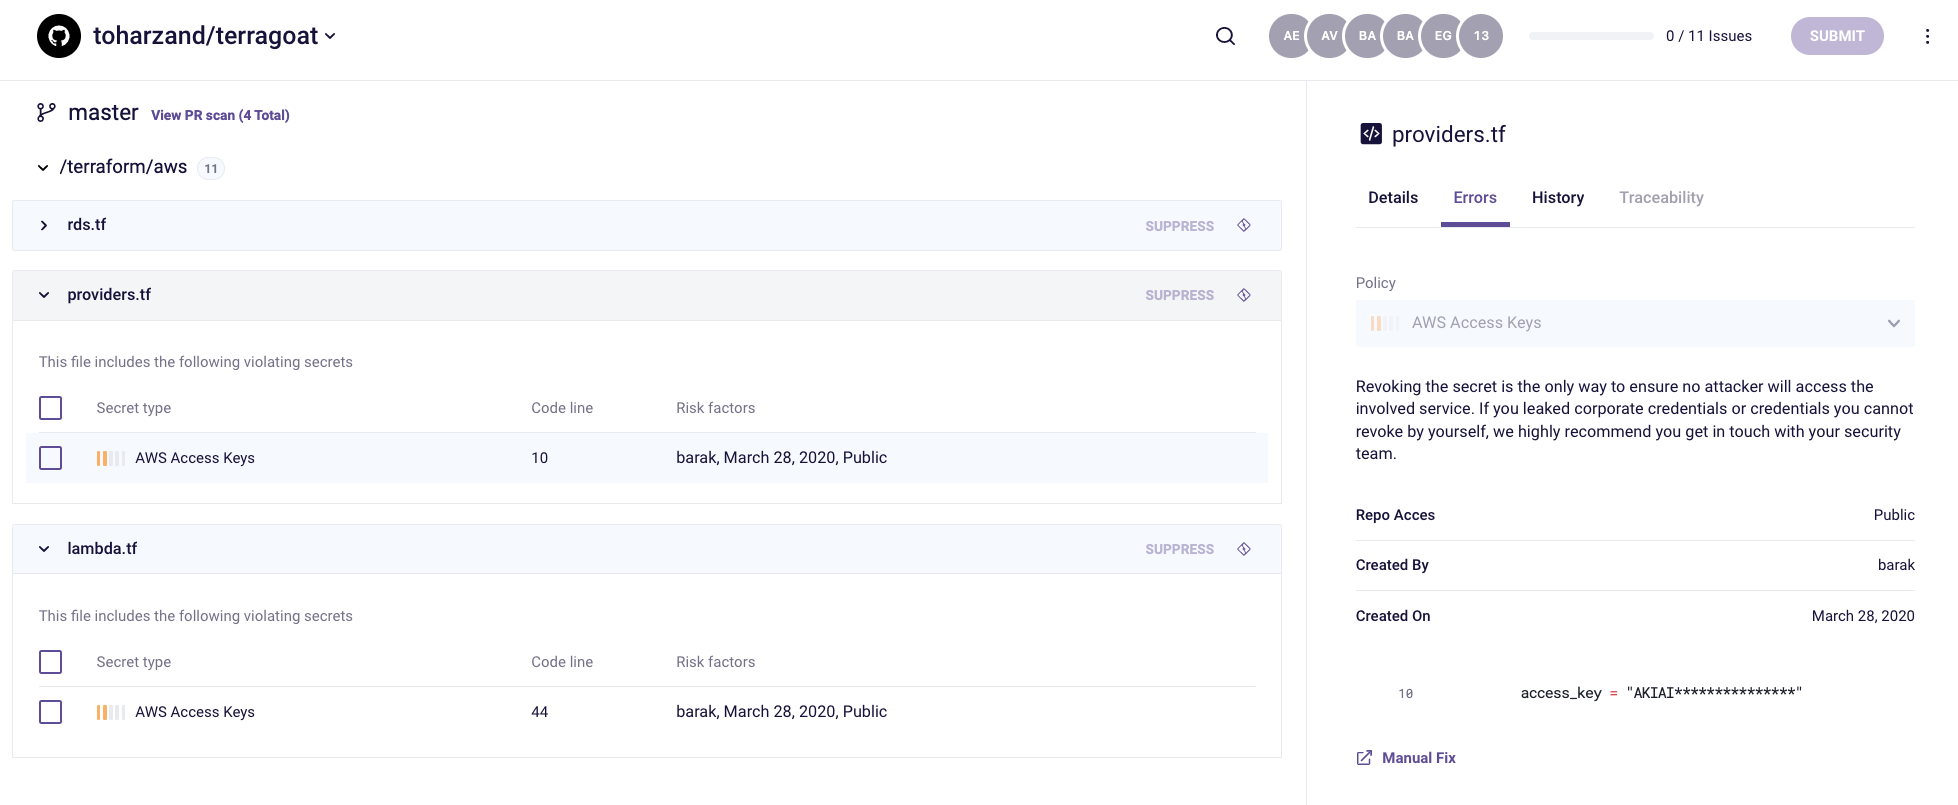Open search with magnifier icon
Viewport: 1958px width, 805px height.
1225,36
